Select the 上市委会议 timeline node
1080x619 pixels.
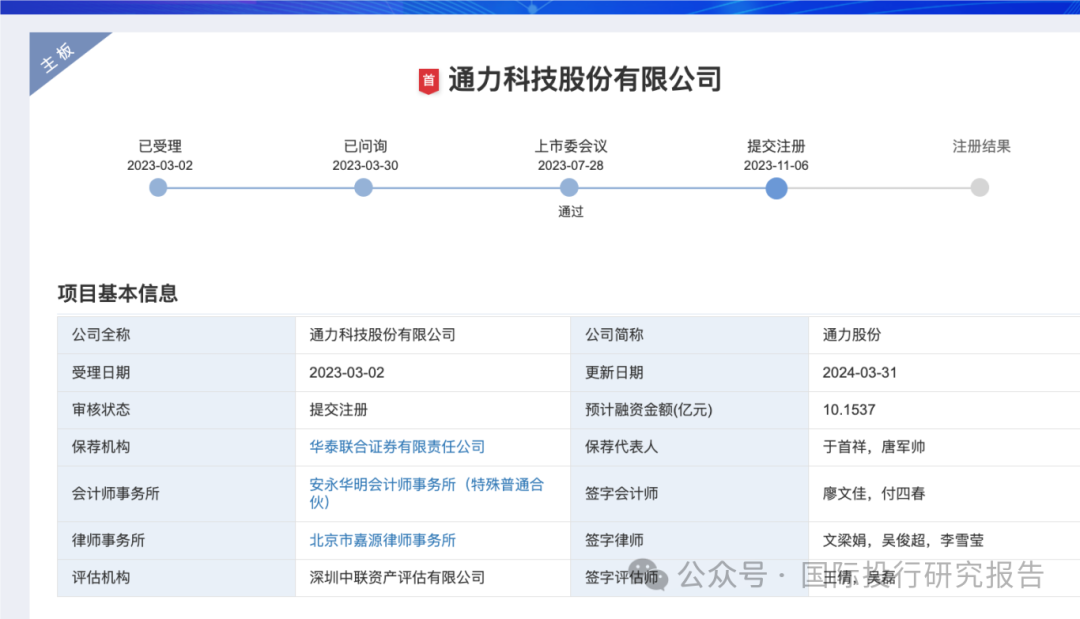[569, 187]
